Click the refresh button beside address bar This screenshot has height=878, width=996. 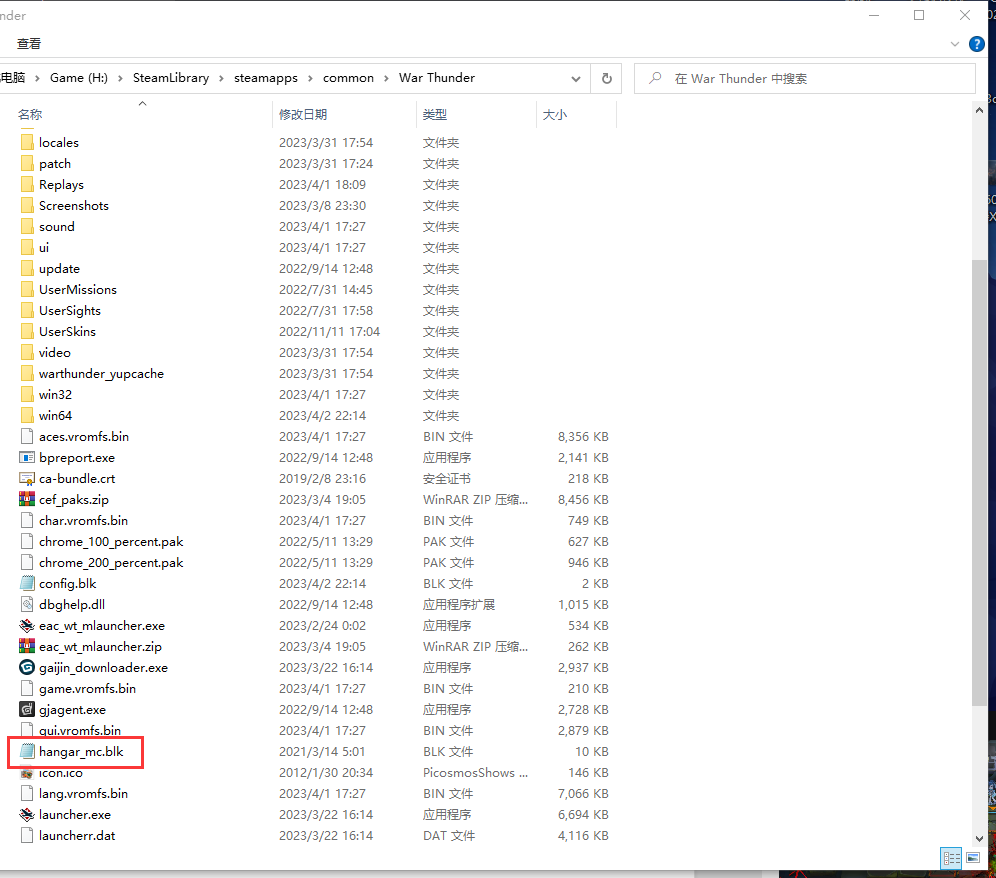point(607,78)
